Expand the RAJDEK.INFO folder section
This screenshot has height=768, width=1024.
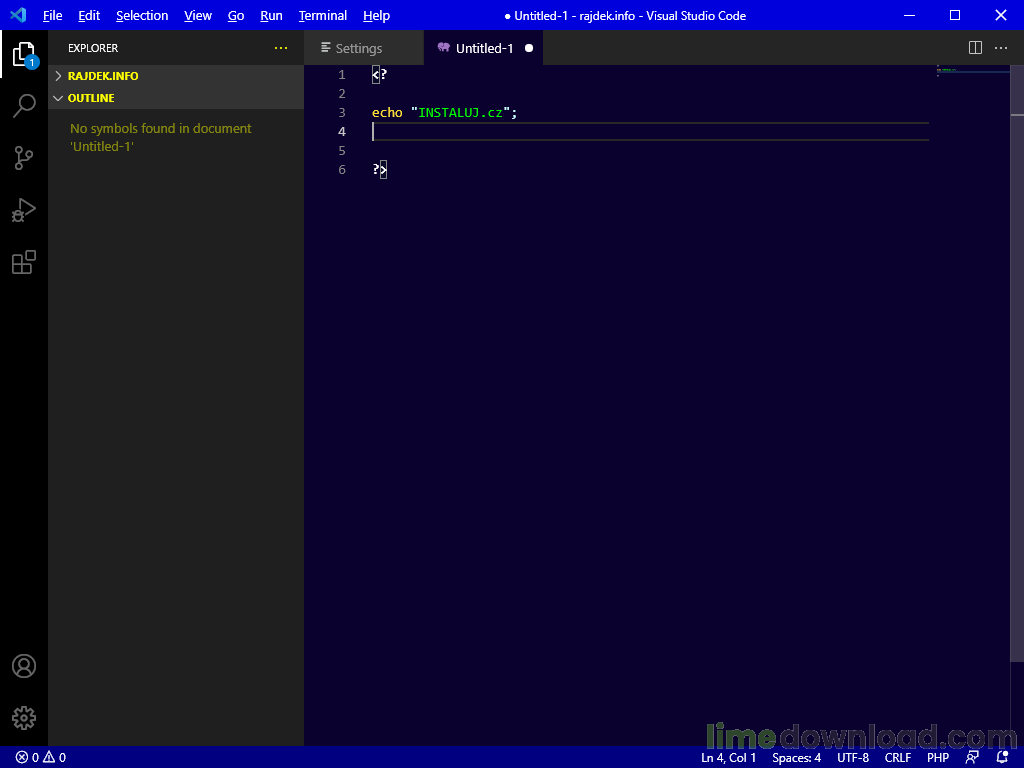[176, 76]
